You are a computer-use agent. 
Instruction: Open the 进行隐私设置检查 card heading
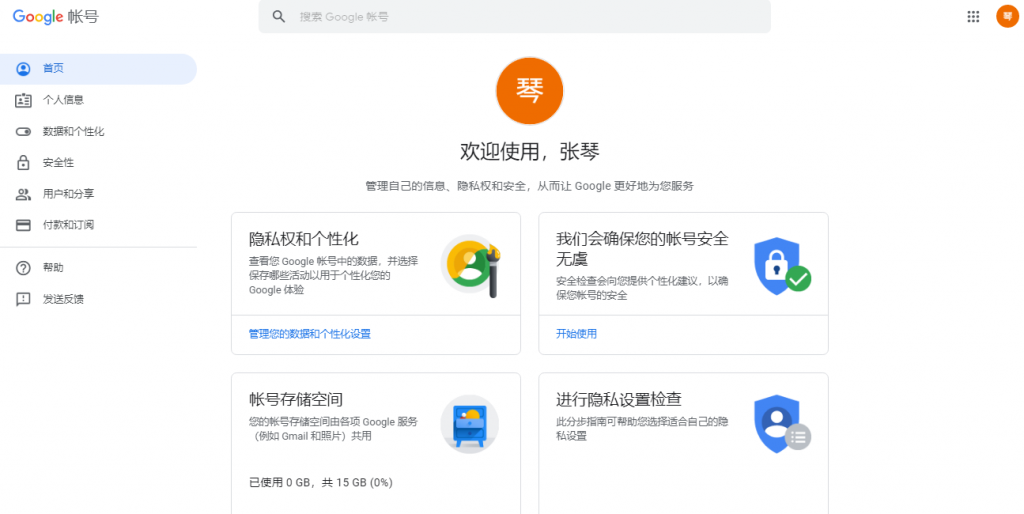pos(618,400)
